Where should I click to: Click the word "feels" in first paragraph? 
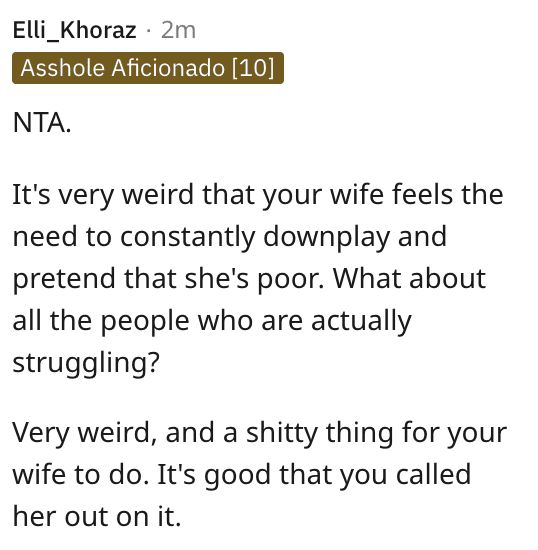coord(423,194)
